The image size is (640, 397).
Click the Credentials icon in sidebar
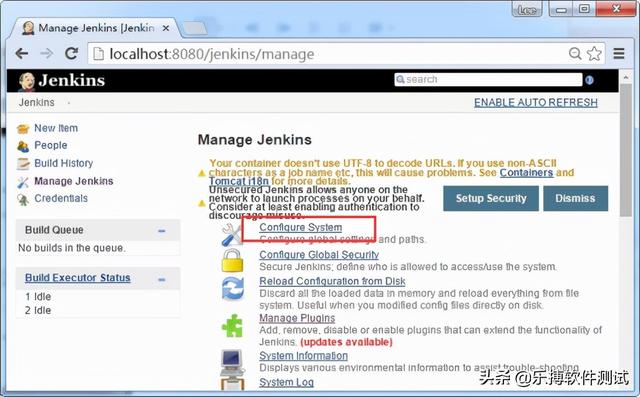pyautogui.click(x=23, y=199)
